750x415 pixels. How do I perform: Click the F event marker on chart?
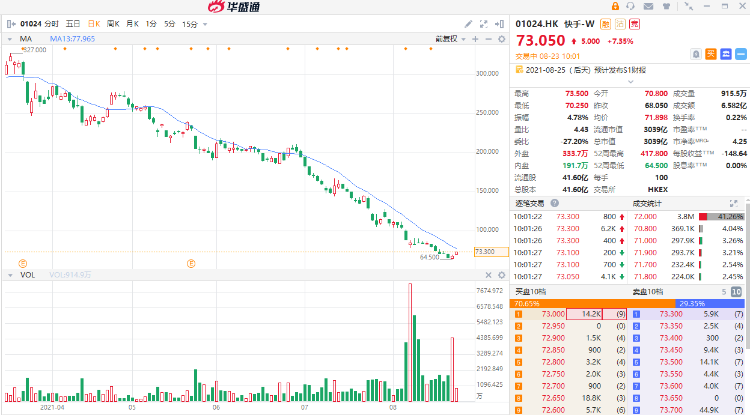tap(191, 263)
